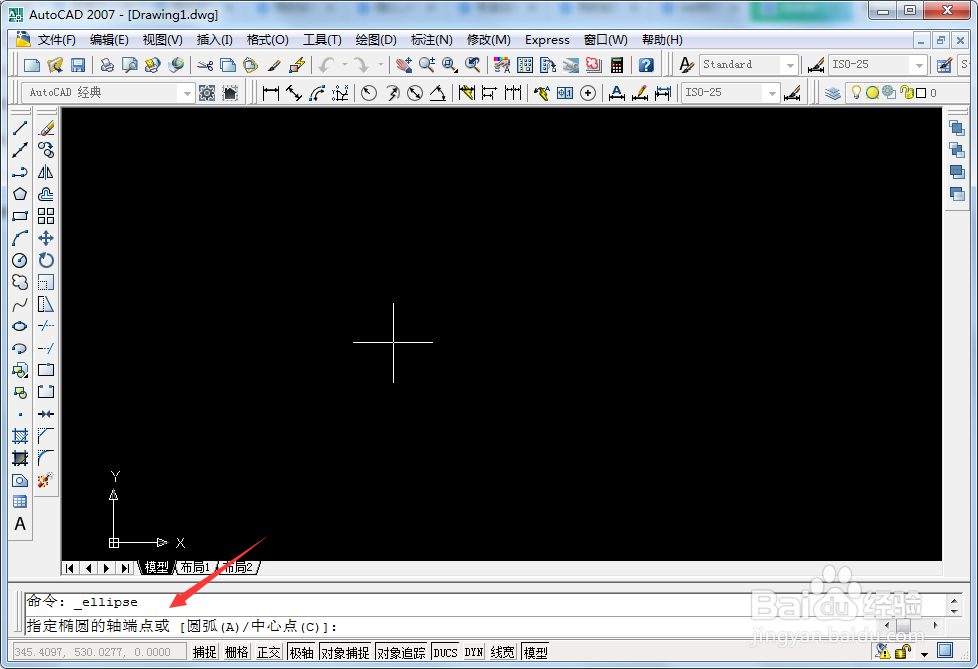978x669 pixels.
Task: Click the clean screen icon in status bar
Action: coord(946,651)
